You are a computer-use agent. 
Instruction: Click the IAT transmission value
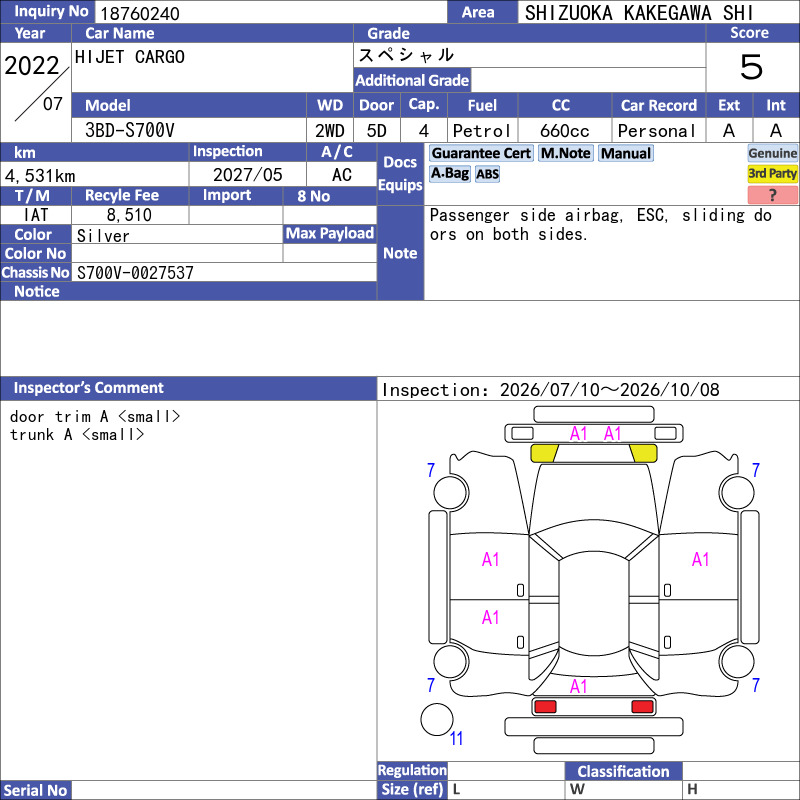point(36,215)
